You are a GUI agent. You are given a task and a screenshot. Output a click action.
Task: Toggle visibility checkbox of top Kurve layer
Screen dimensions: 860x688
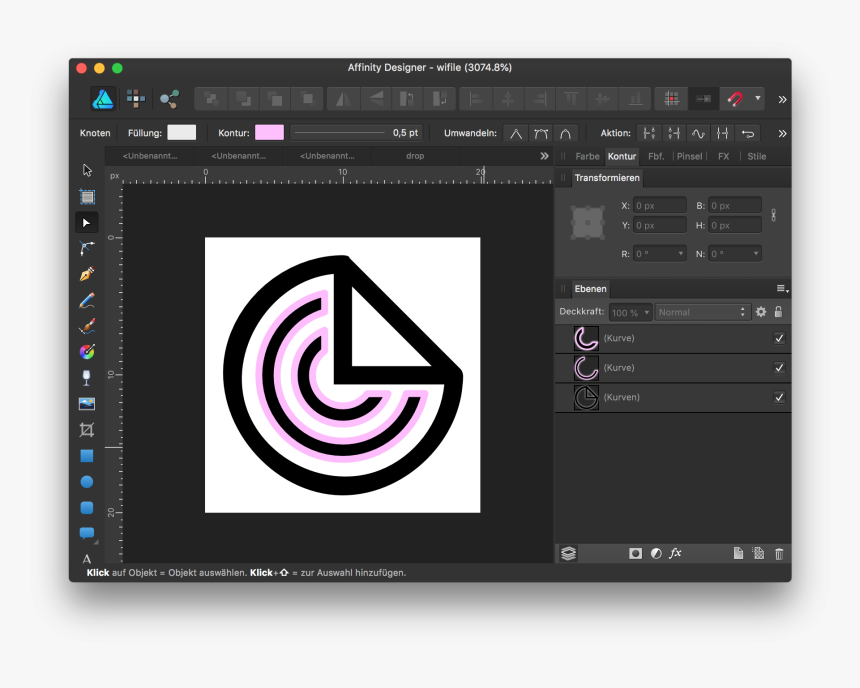pos(779,338)
